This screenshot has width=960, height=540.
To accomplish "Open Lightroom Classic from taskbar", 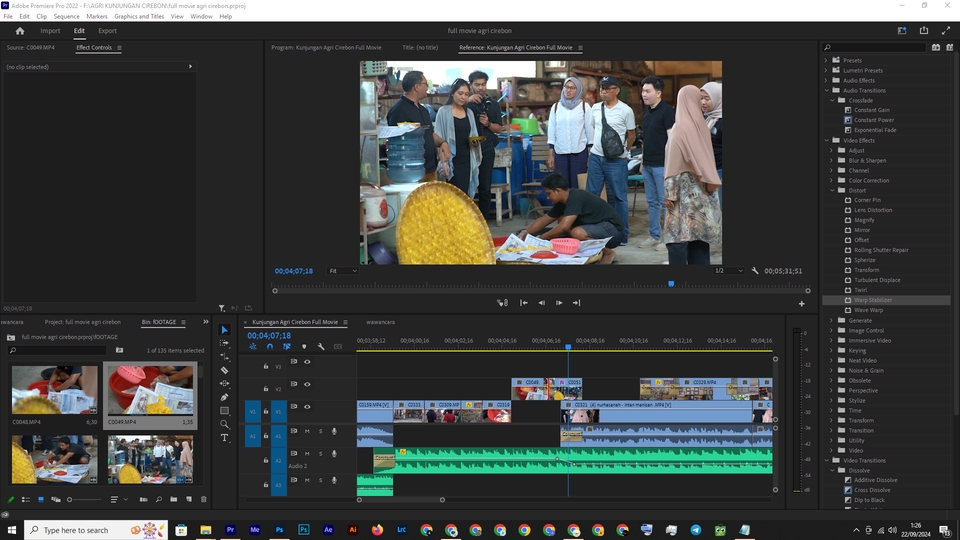I will [x=402, y=530].
